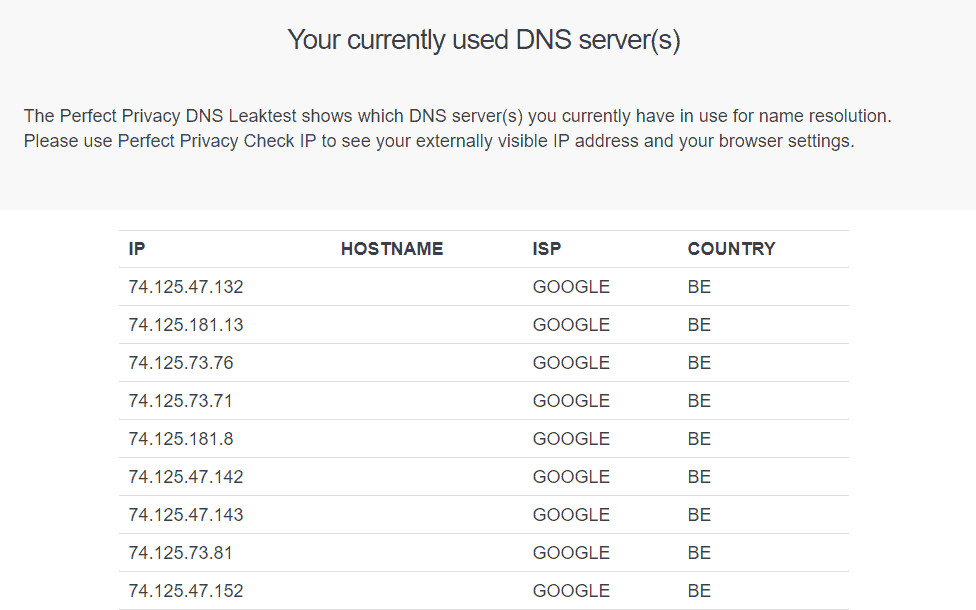Screen dimensions: 976x610
Task: Select IP address 74.125.47.142
Action: (x=186, y=477)
